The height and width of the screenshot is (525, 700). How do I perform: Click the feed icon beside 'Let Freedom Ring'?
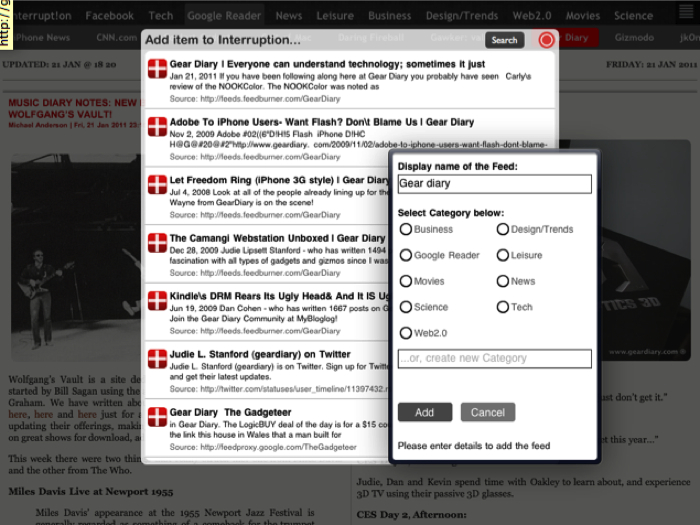(x=157, y=185)
